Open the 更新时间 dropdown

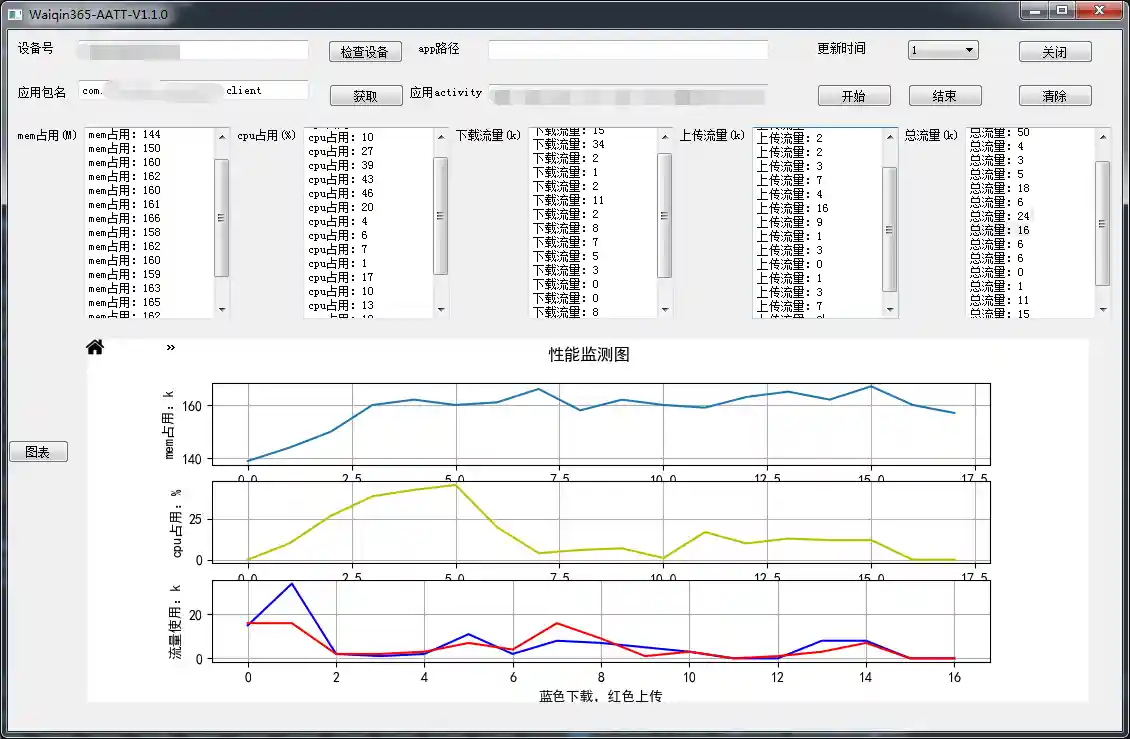[943, 50]
